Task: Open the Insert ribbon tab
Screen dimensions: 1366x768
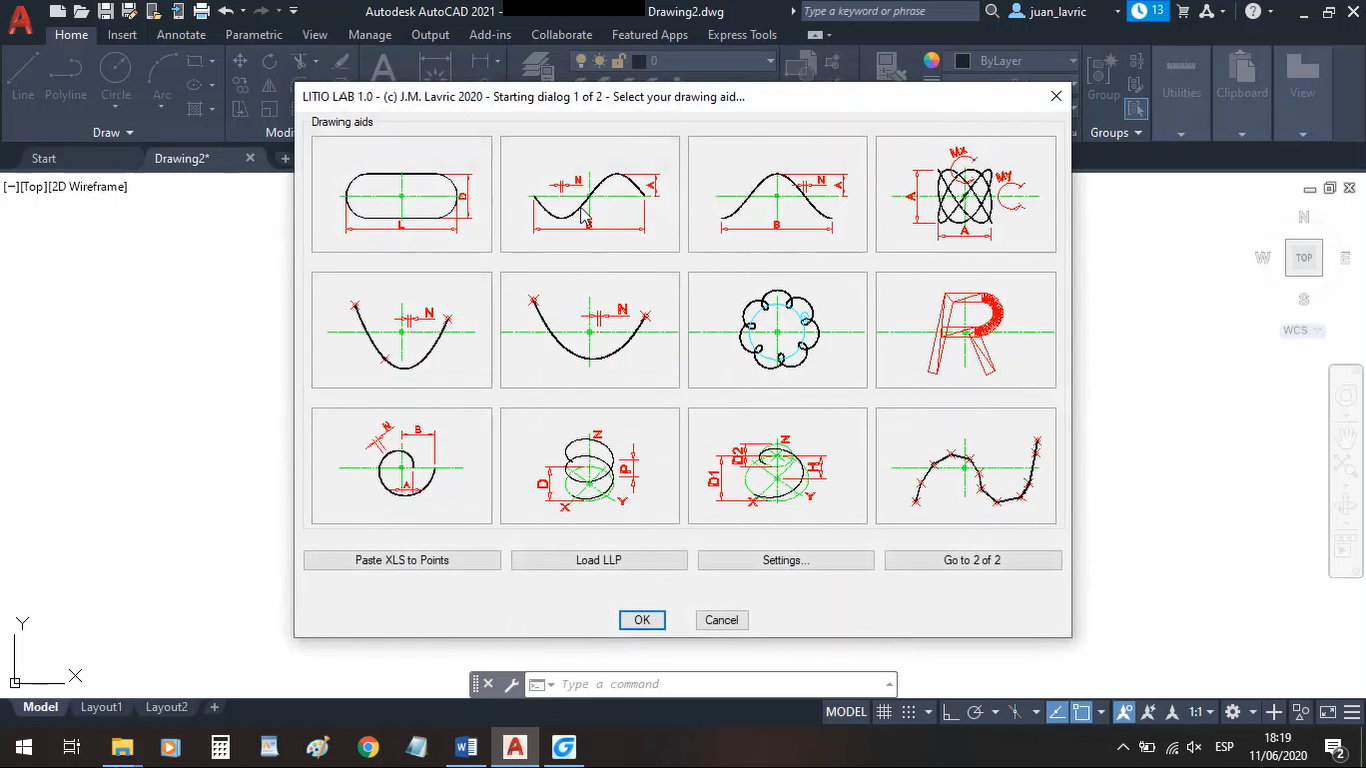Action: click(122, 35)
